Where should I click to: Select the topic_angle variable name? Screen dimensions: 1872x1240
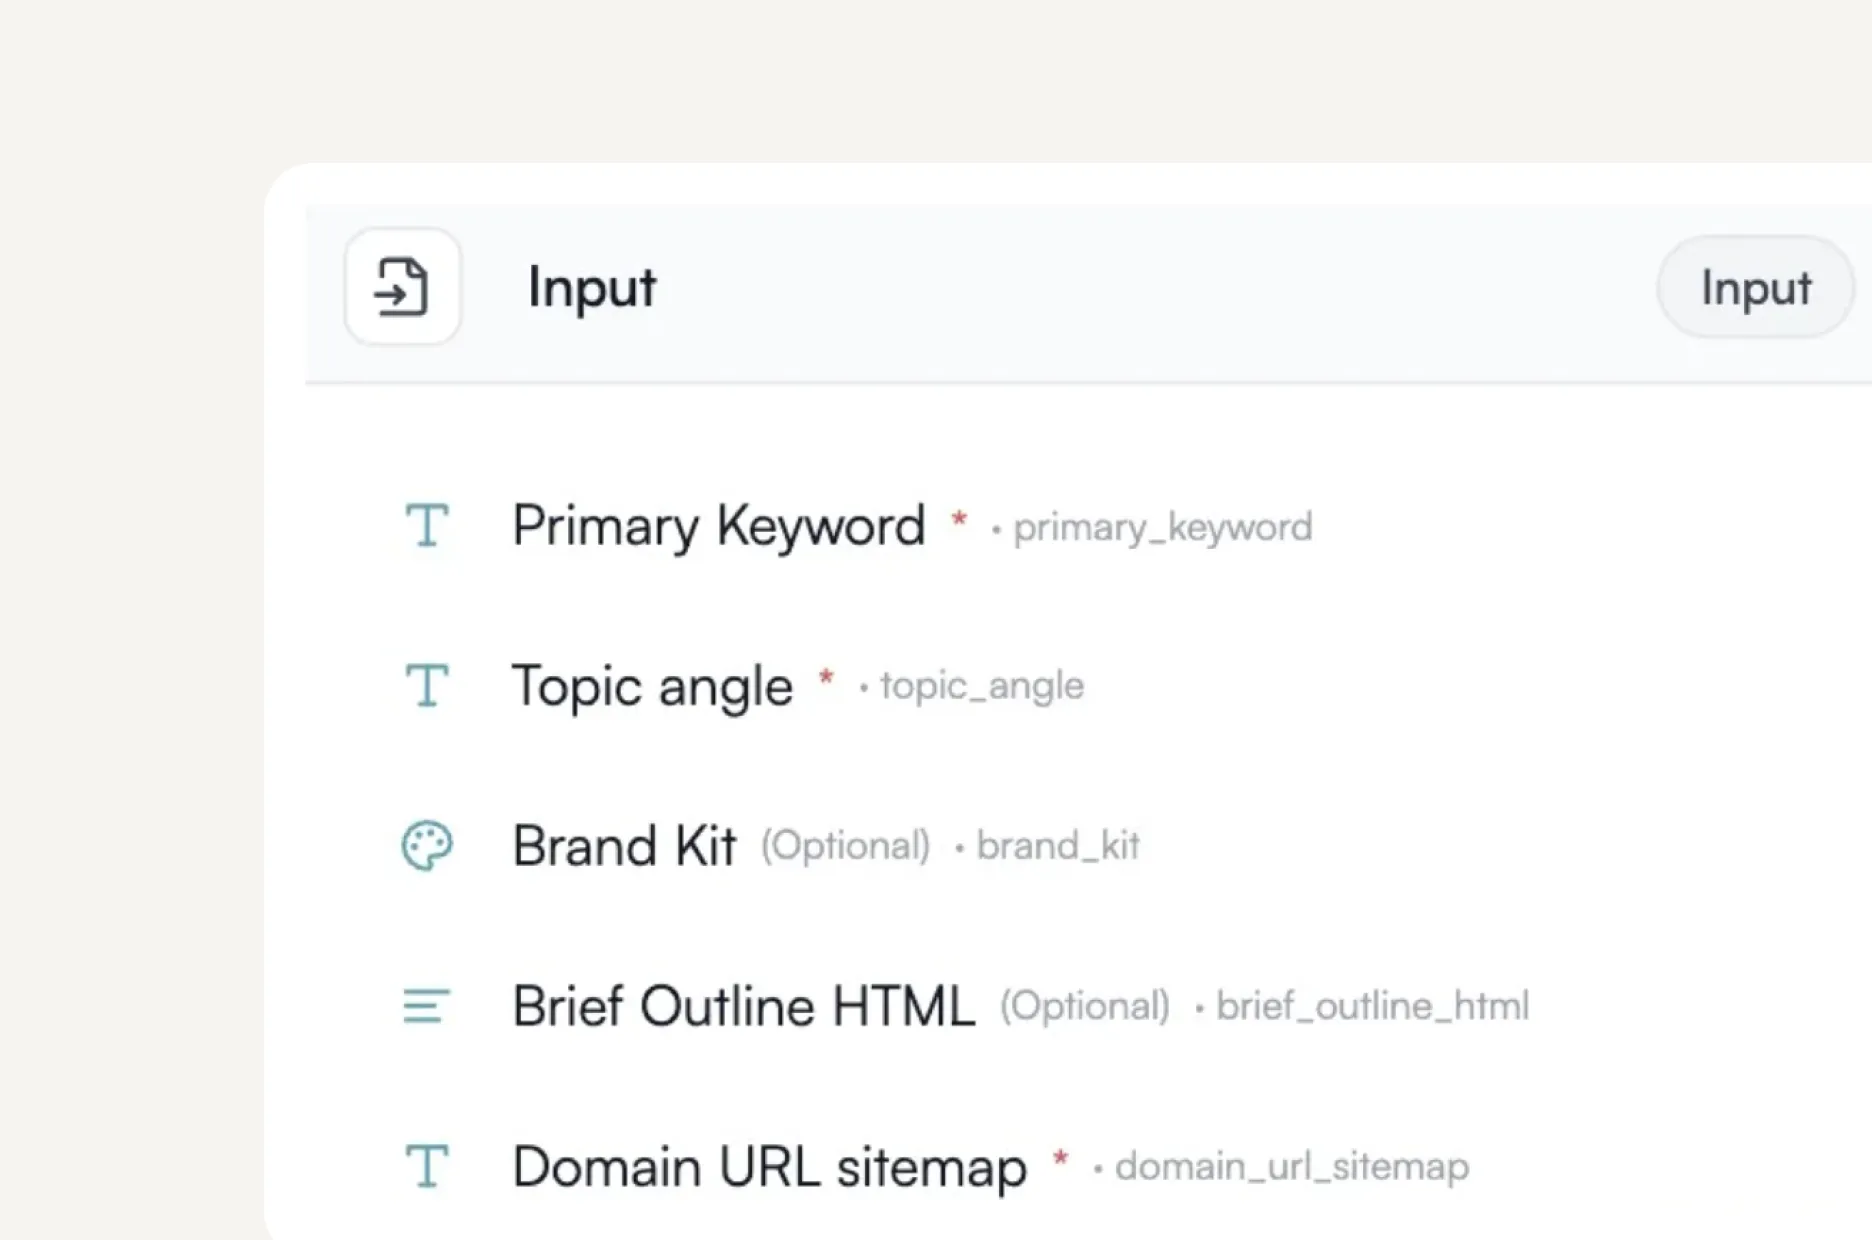point(981,687)
